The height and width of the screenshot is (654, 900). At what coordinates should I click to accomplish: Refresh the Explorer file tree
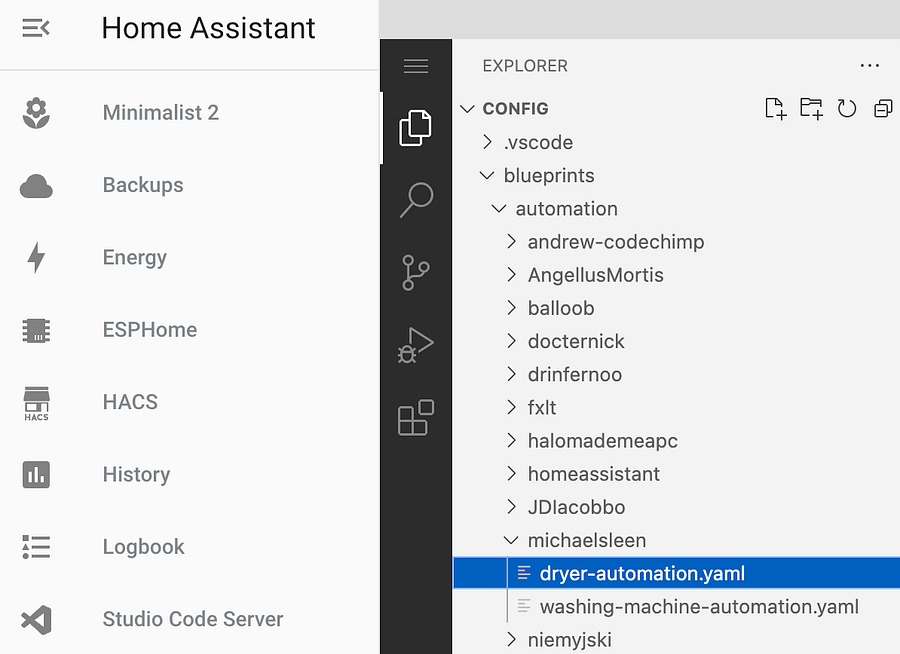tap(847, 108)
